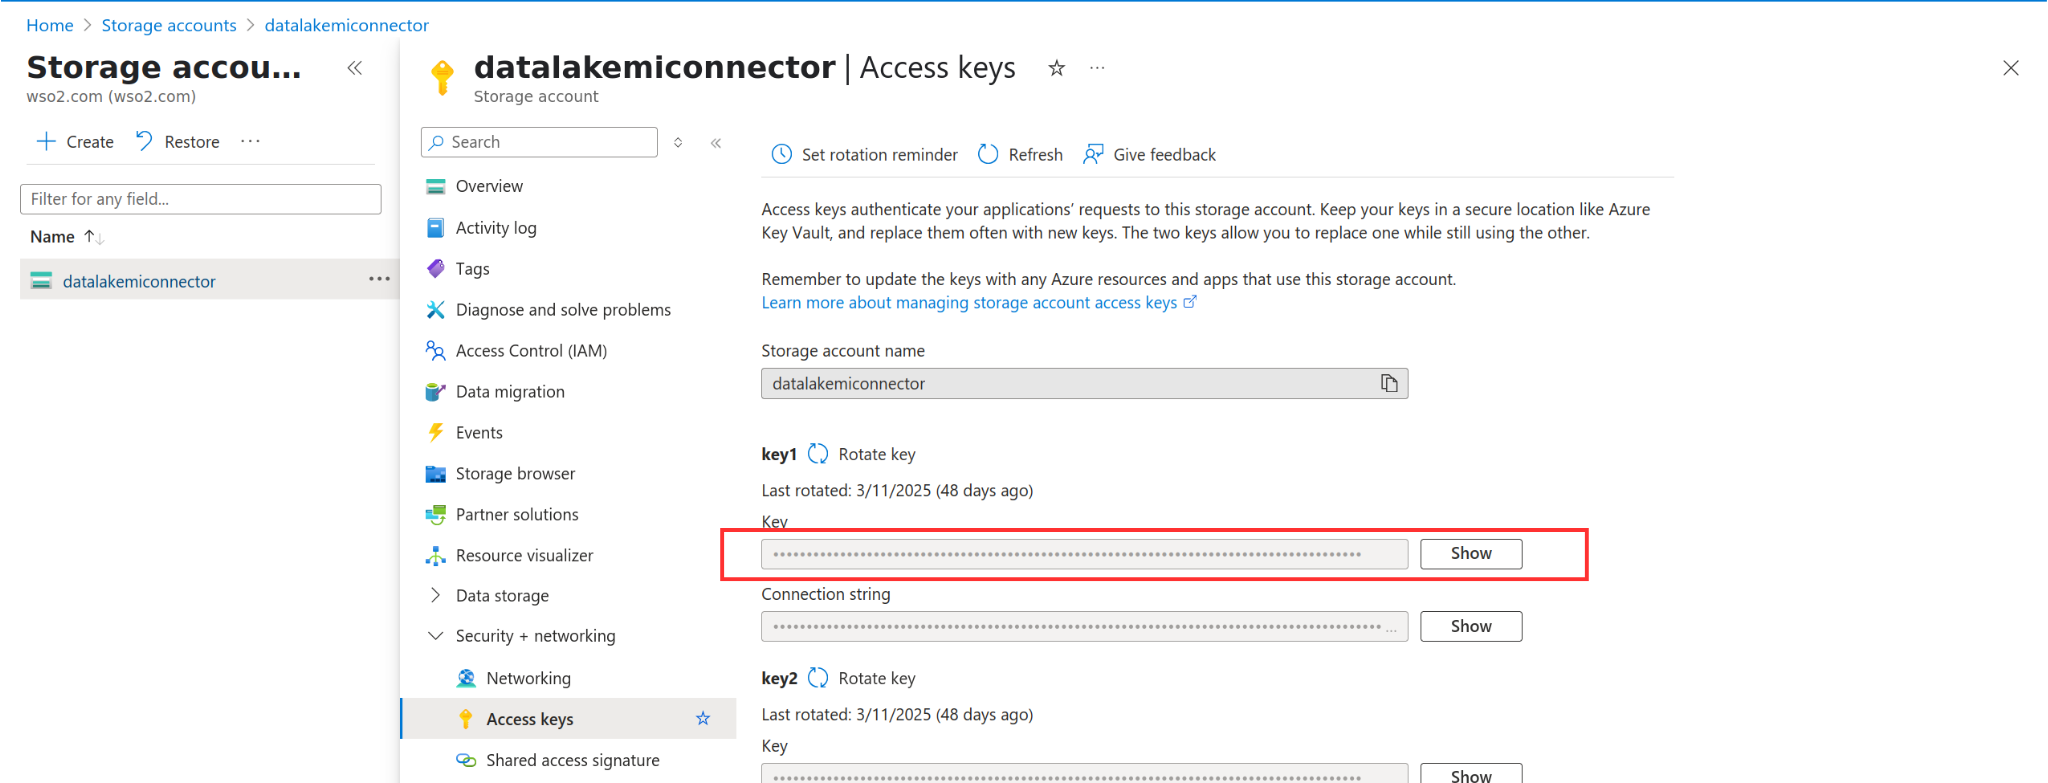Click key1 Connection string field

[x=1084, y=627]
